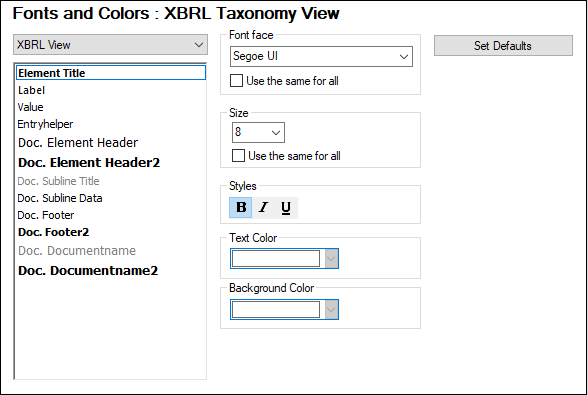Enable Font face 'Use the same for all'
Viewport: 588px width, 395px height.
tap(236, 81)
